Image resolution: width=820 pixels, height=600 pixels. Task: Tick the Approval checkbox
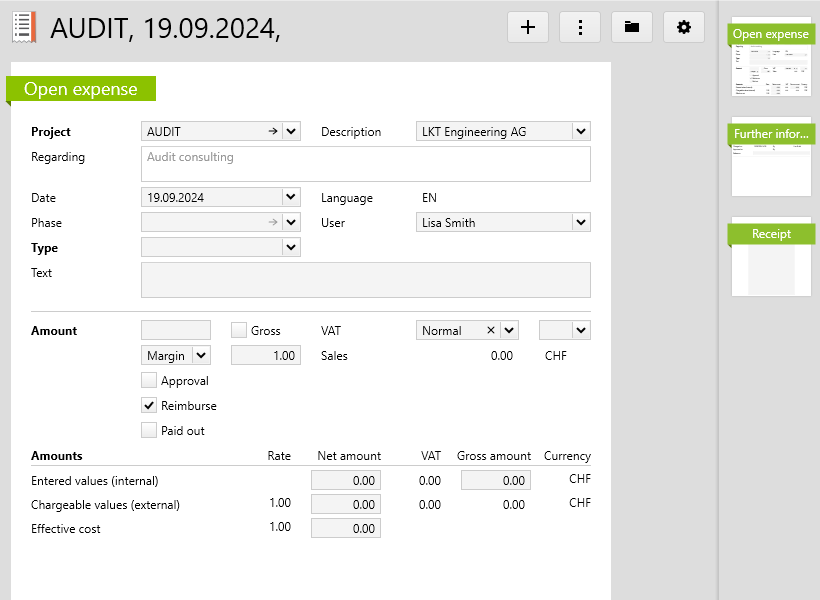[149, 380]
